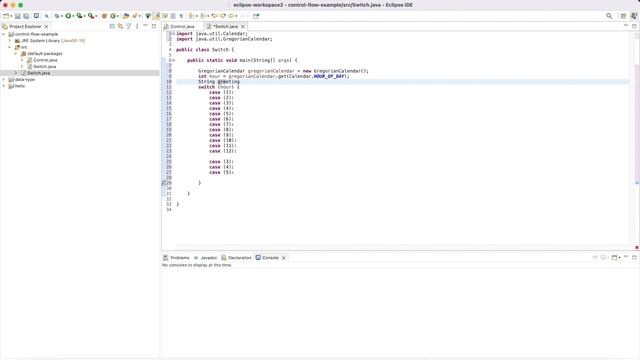Click the Open Perspective icon

click(623, 16)
